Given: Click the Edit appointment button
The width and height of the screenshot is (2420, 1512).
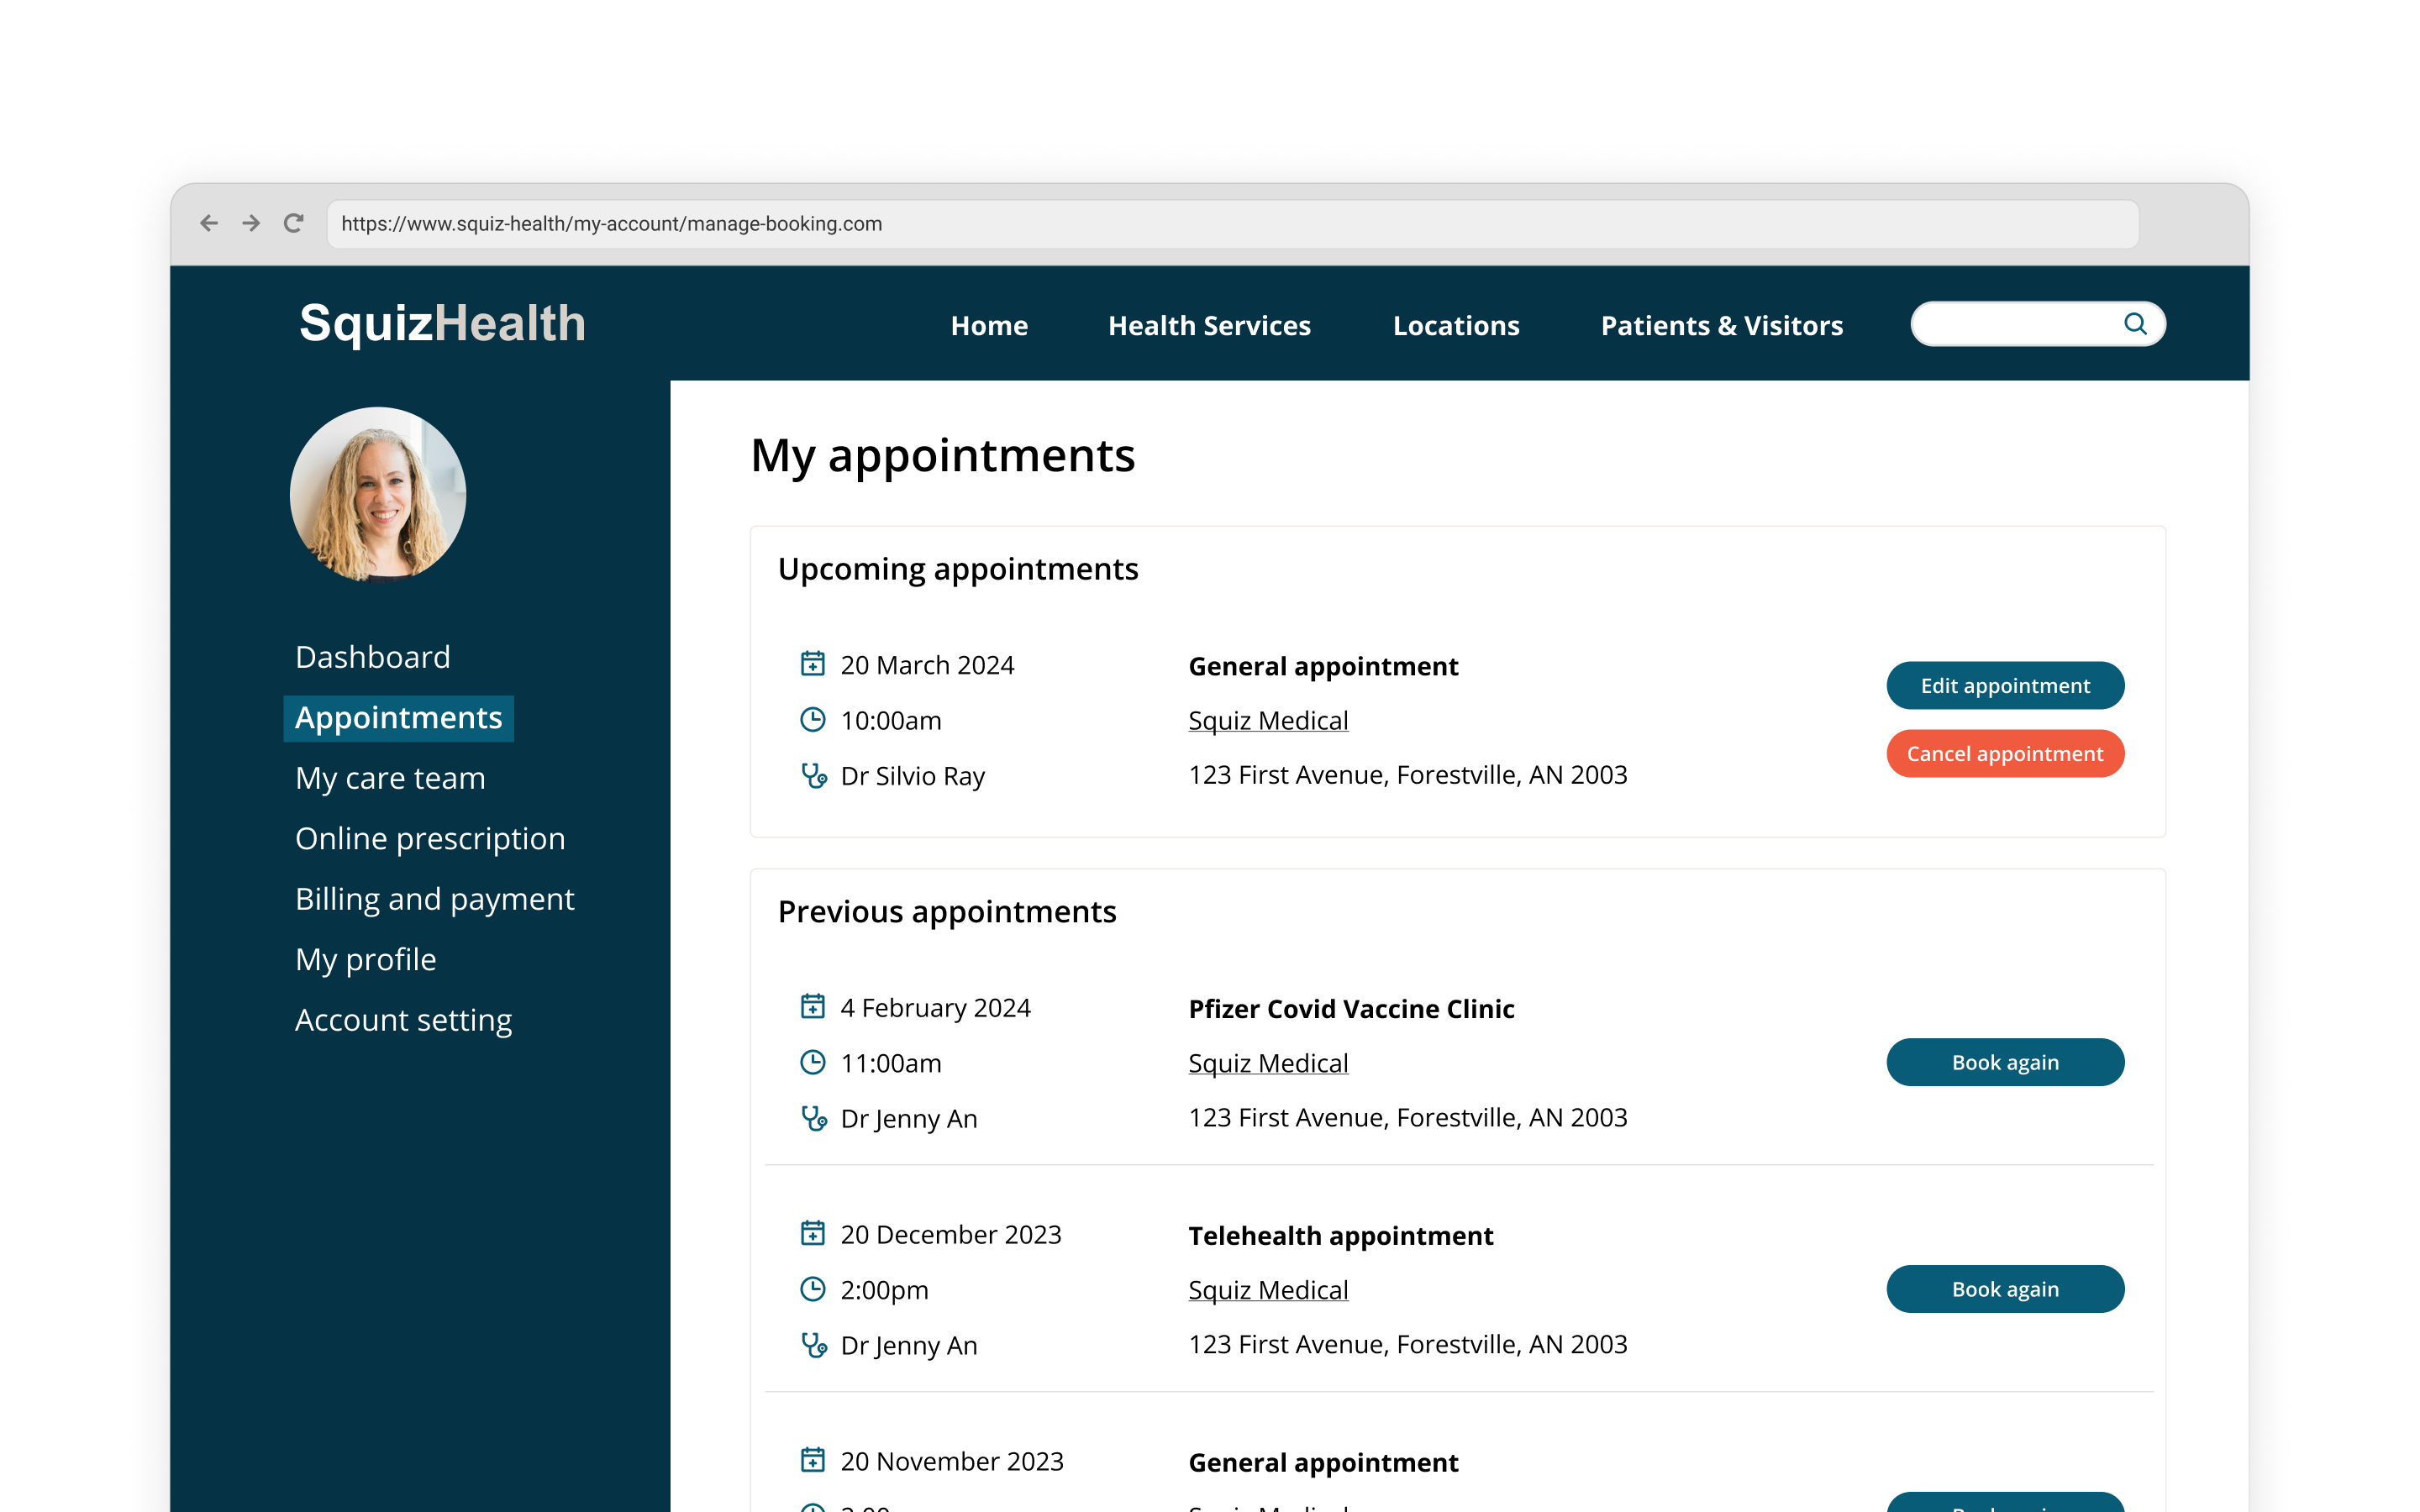Looking at the screenshot, I should coord(2006,685).
